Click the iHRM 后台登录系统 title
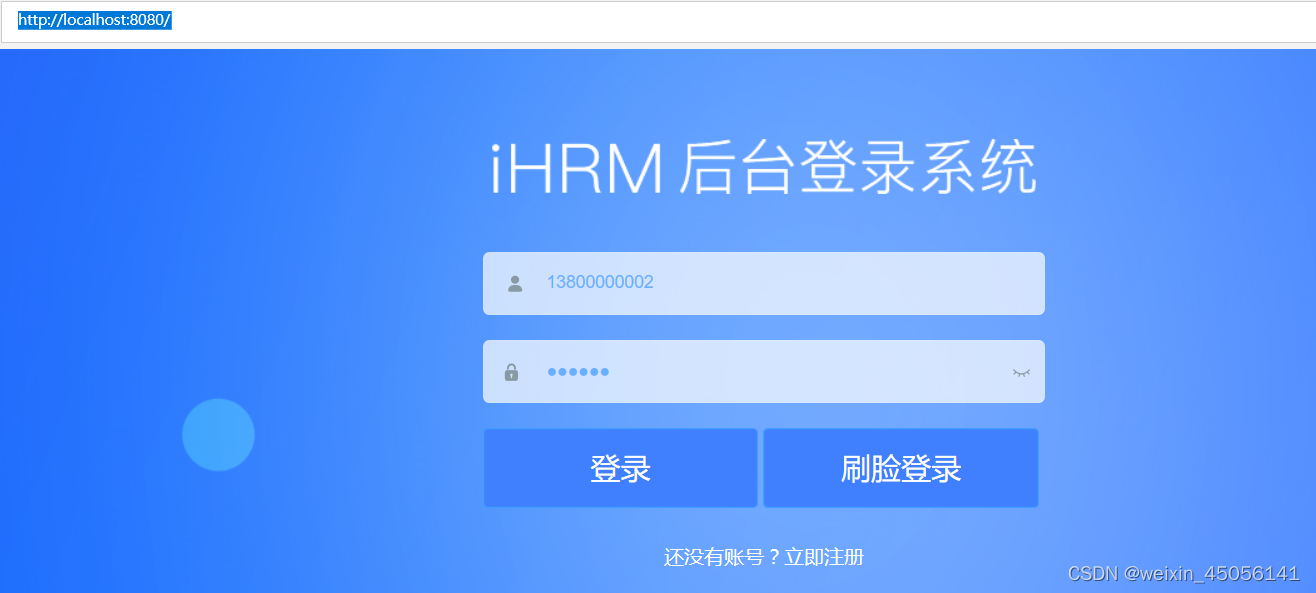Screen dimensions: 1316x593 click(763, 165)
